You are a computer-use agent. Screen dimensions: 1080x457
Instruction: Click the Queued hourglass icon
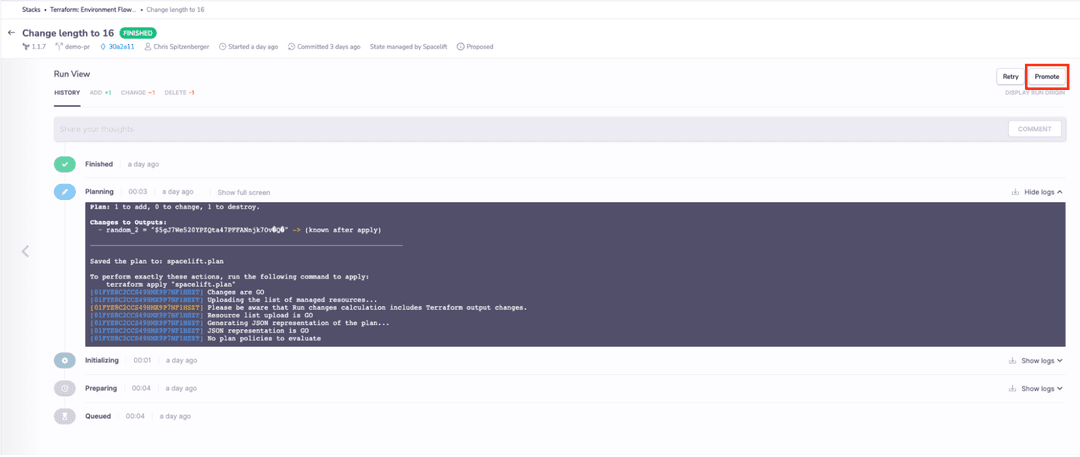tap(65, 416)
